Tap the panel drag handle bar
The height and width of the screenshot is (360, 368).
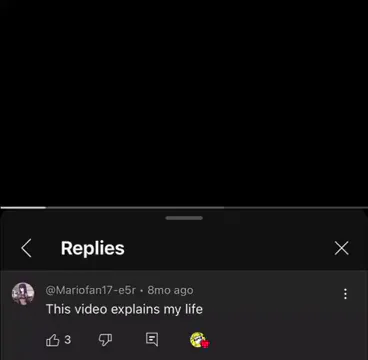pos(184,218)
